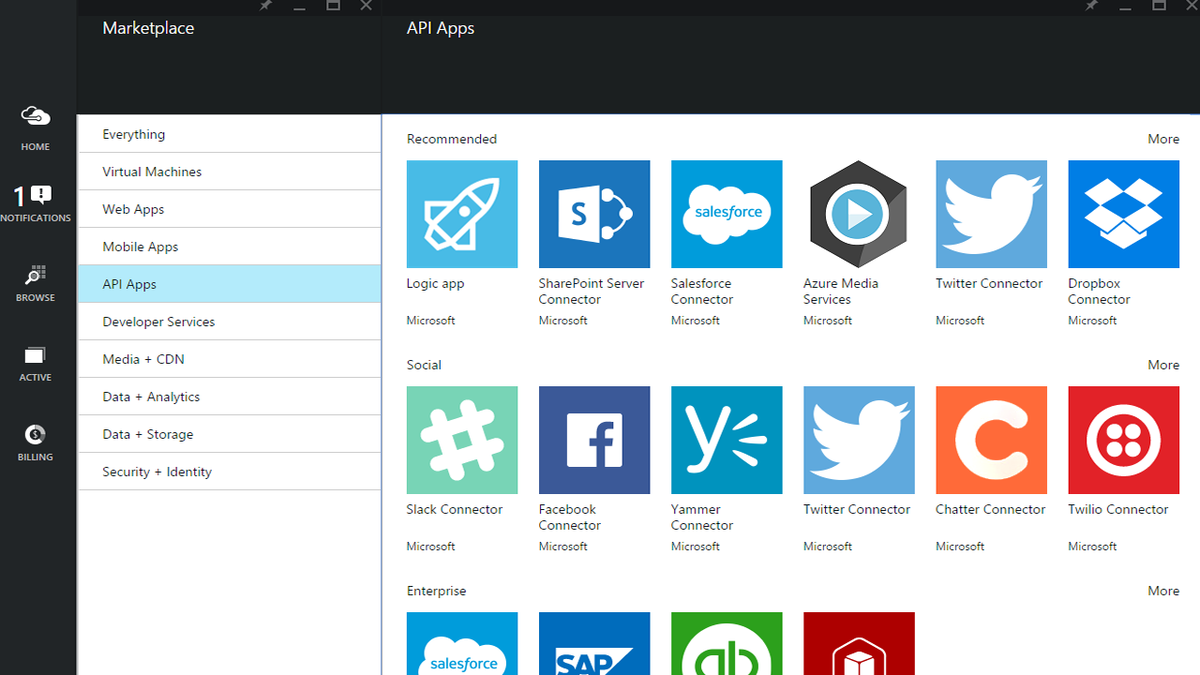
Task: Click the Azure Media Services label text
Action: pos(841,291)
